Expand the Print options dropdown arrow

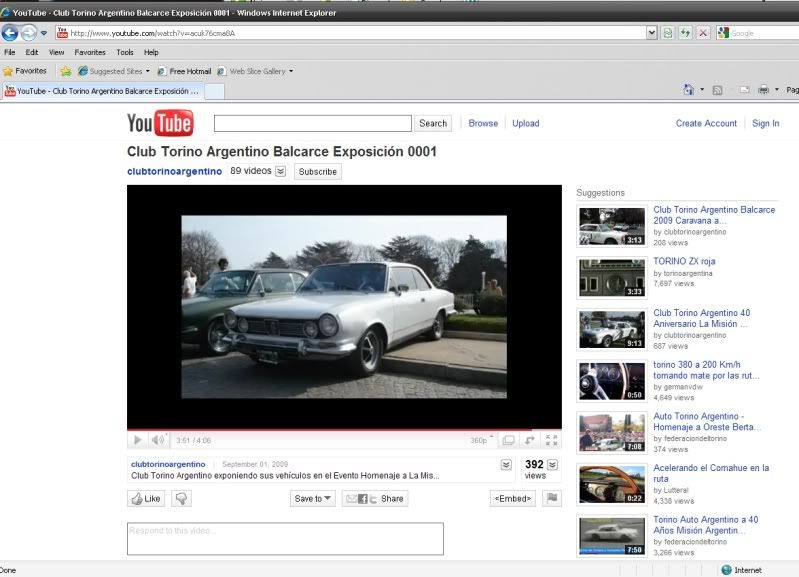click(777, 90)
